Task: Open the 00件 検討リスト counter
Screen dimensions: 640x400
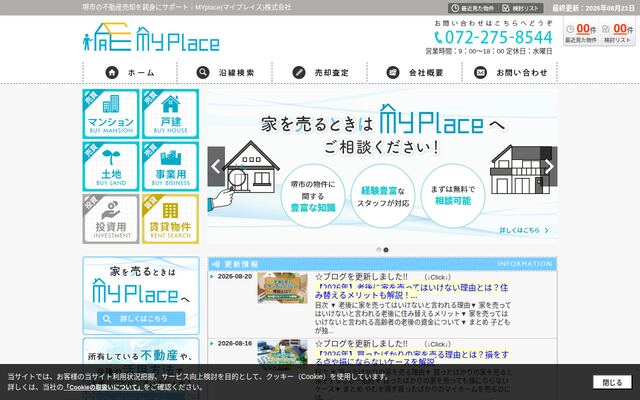Action: tap(617, 33)
